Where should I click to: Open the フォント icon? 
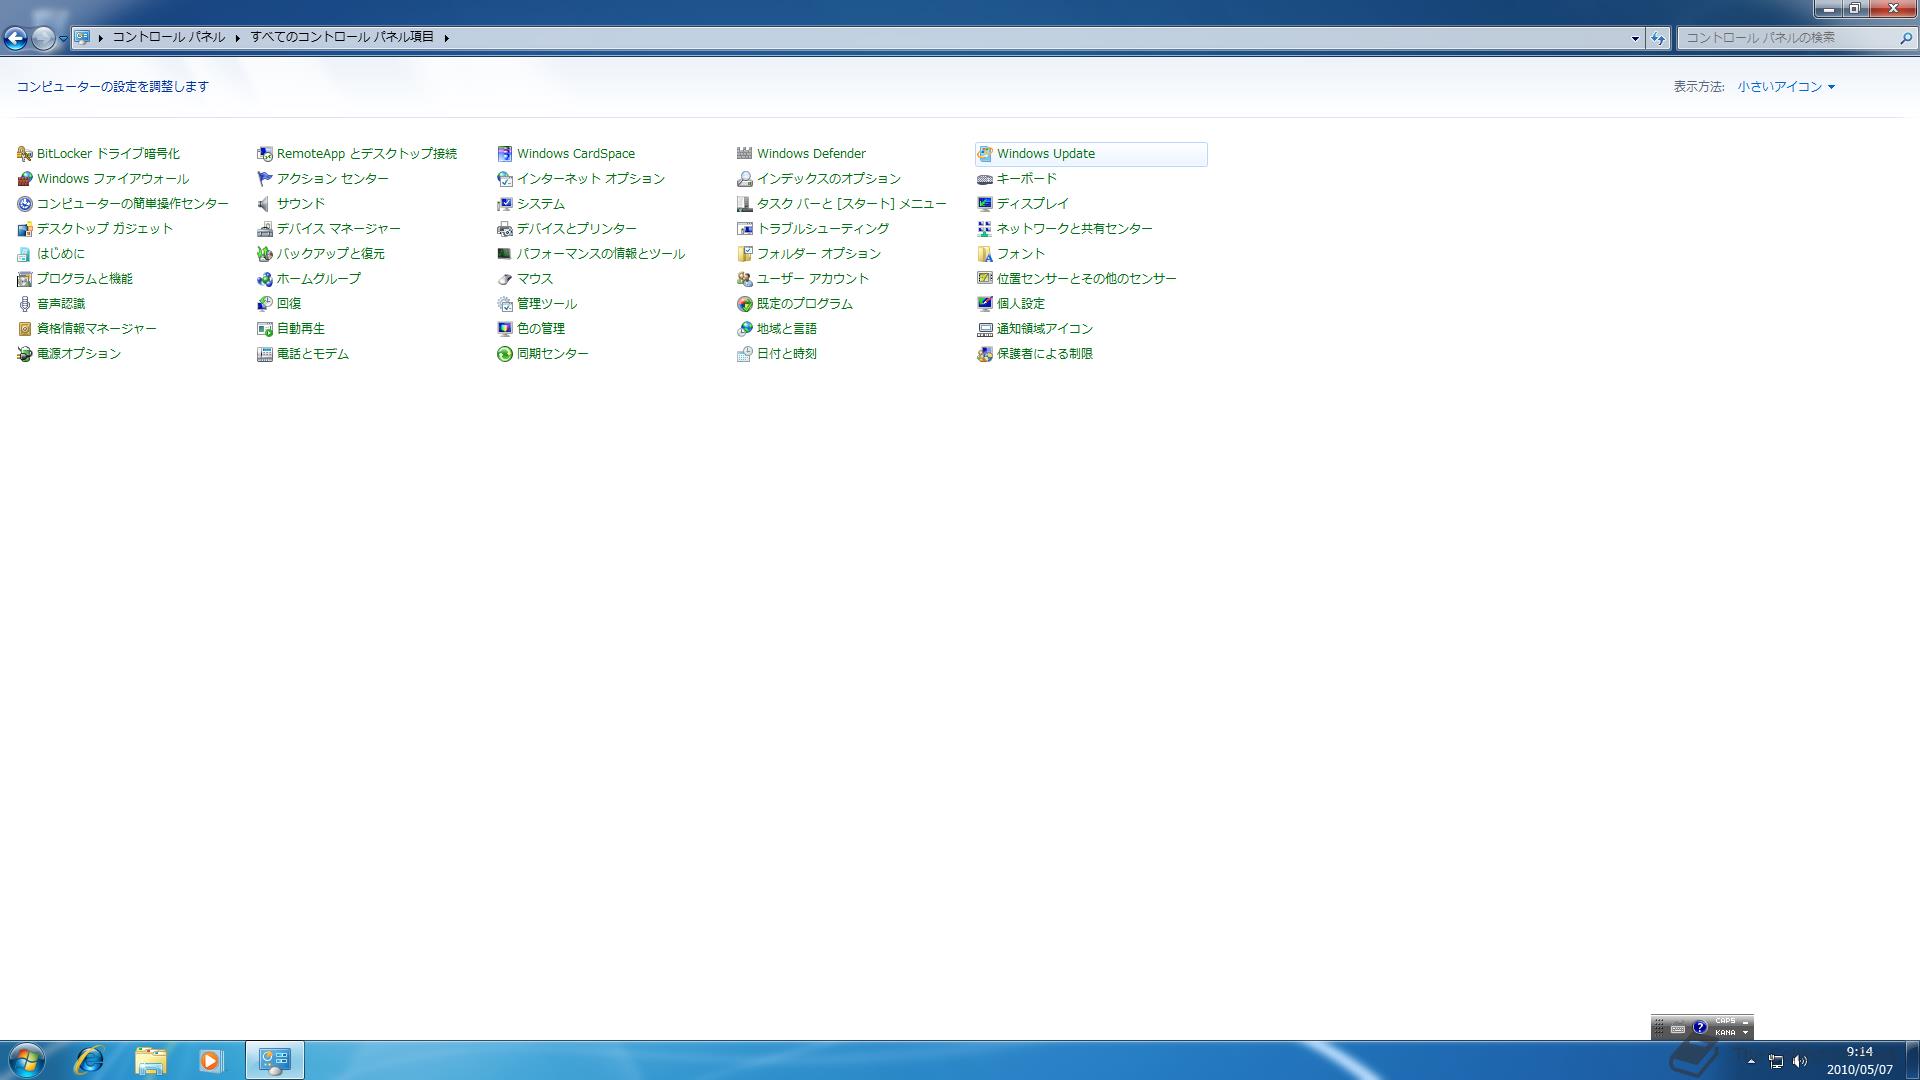click(985, 254)
